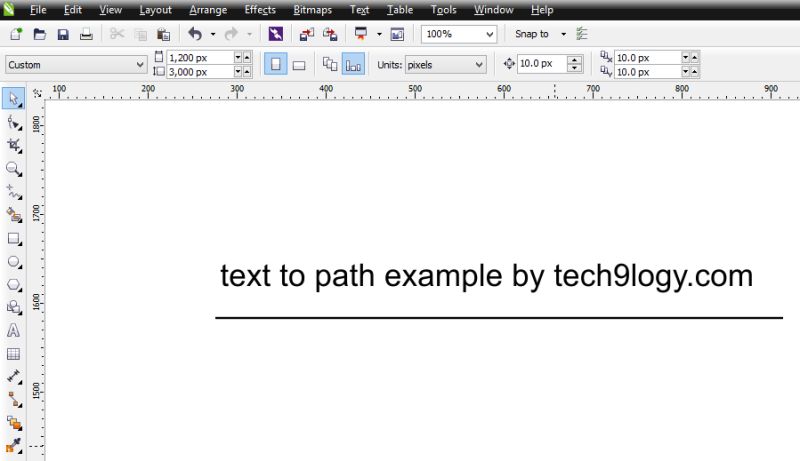Select the Zoom tool magnifier
Image resolution: width=800 pixels, height=461 pixels.
tap(14, 169)
